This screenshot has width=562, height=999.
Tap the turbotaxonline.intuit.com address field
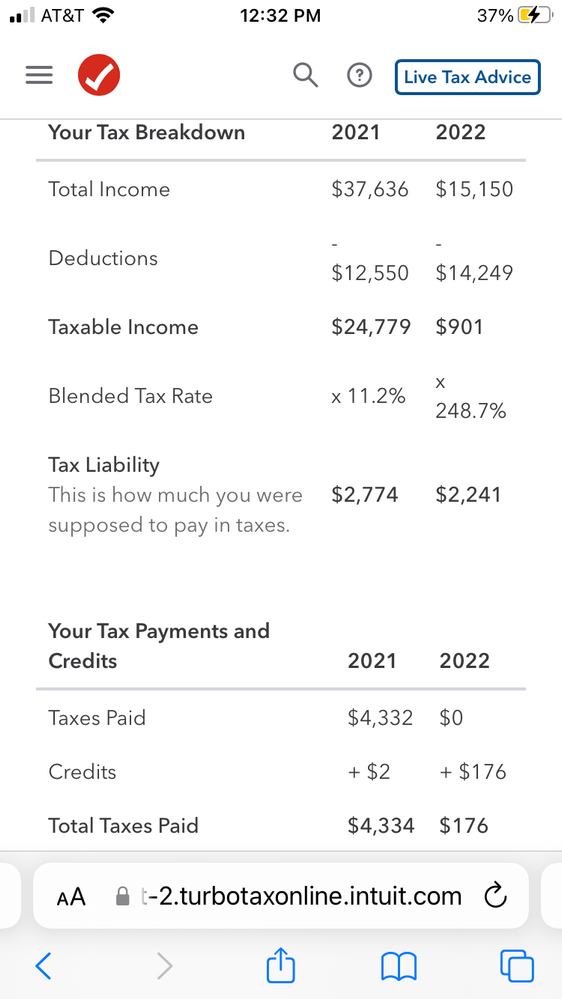(x=281, y=895)
